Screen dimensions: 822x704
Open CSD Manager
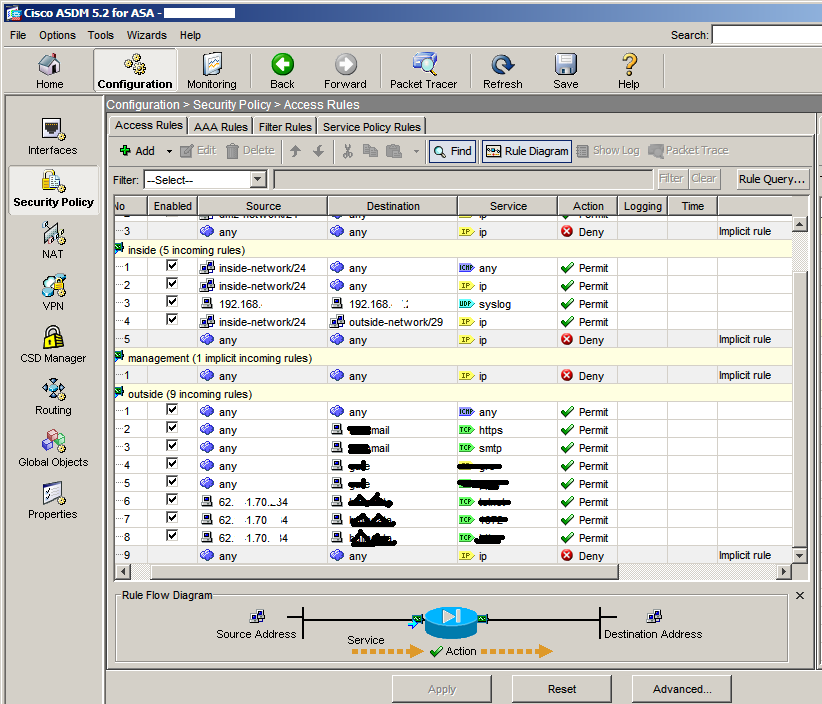53,344
